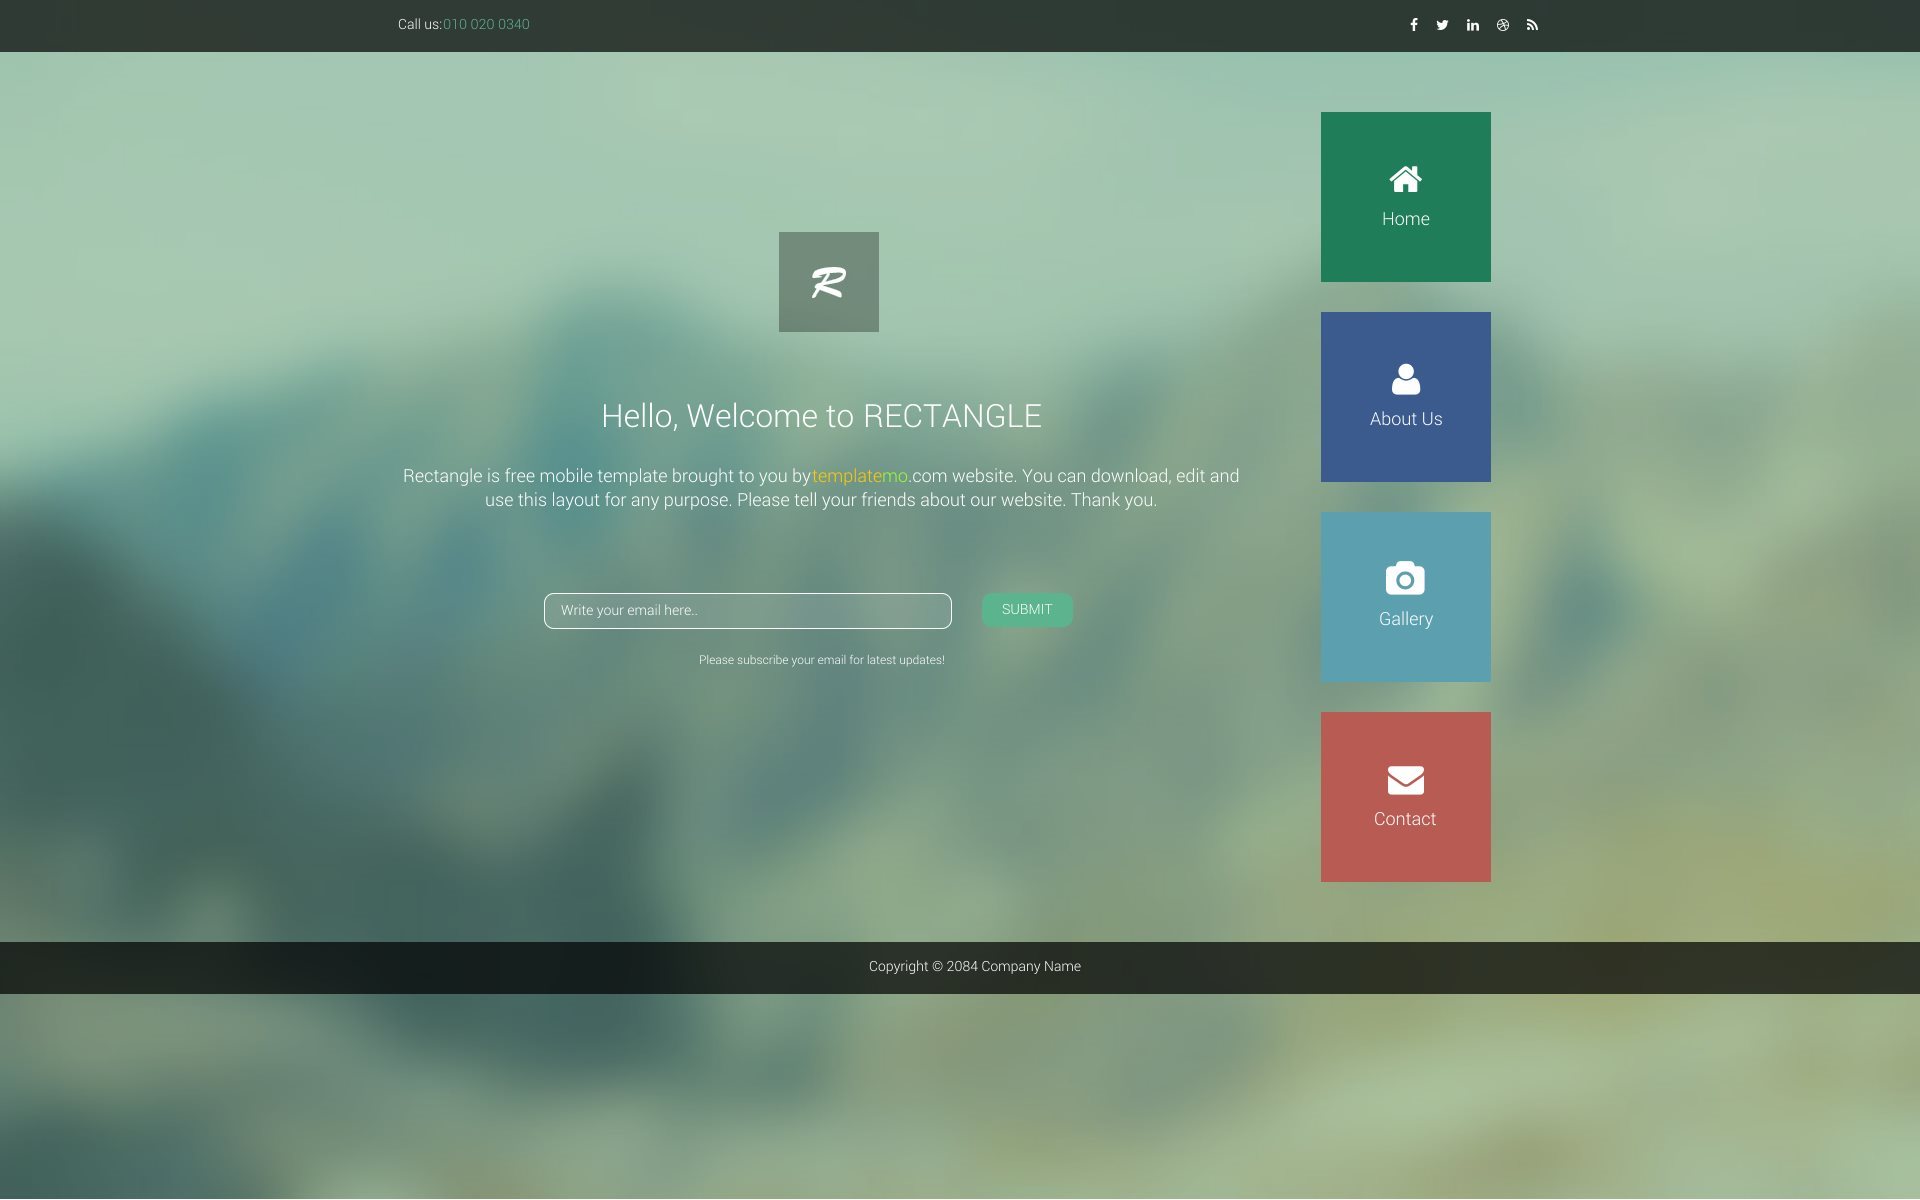Click the Copyright 2084 Company Name text

tap(974, 966)
